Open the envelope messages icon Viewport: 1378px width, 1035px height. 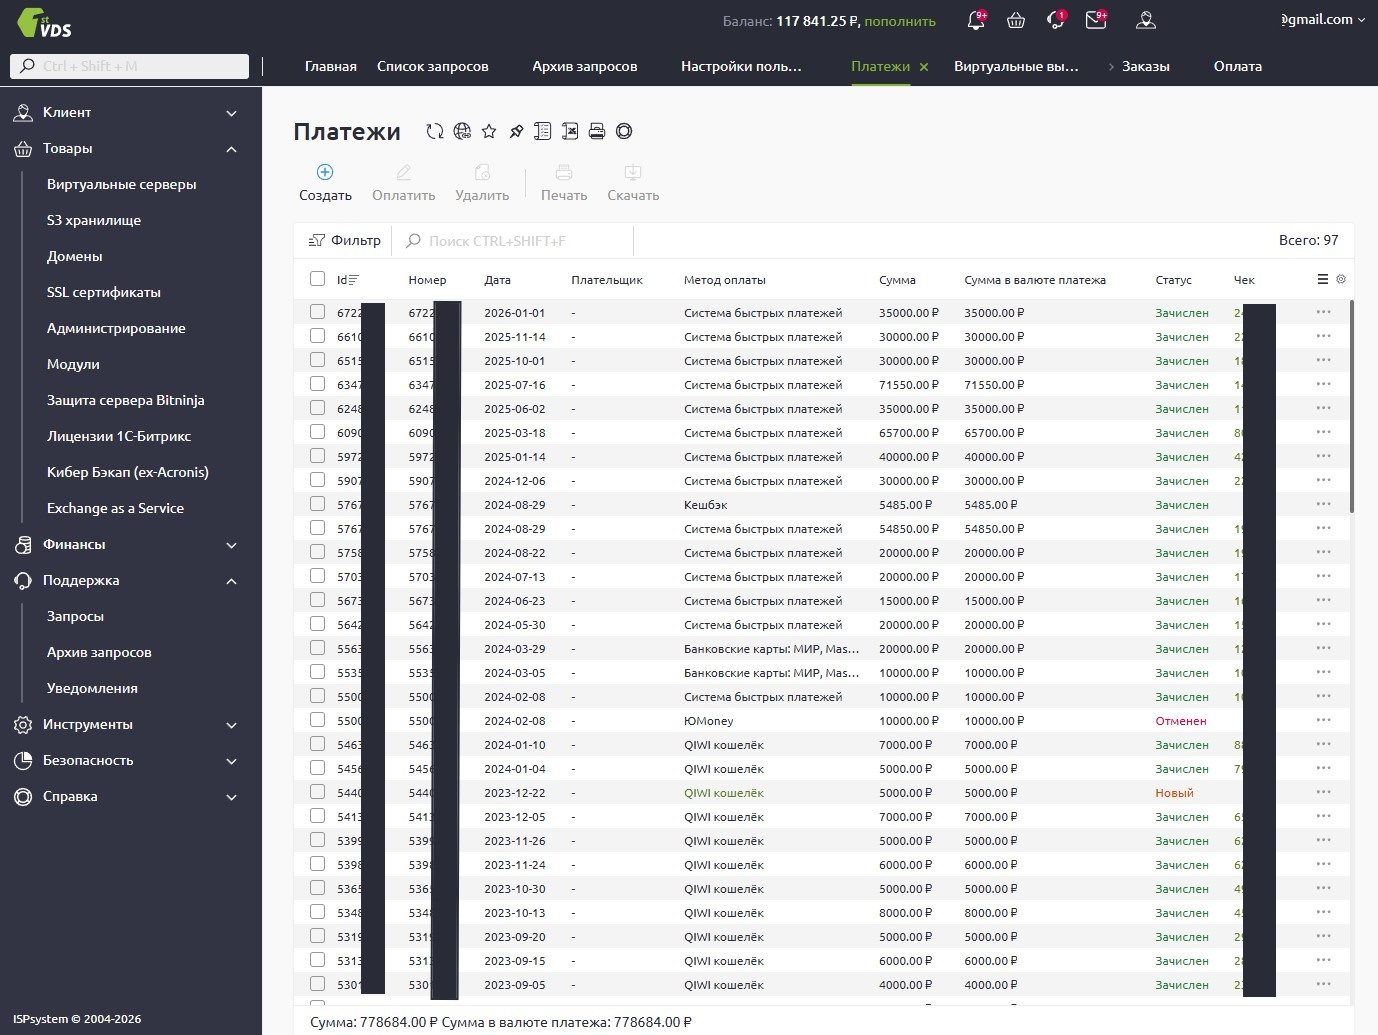(1096, 20)
